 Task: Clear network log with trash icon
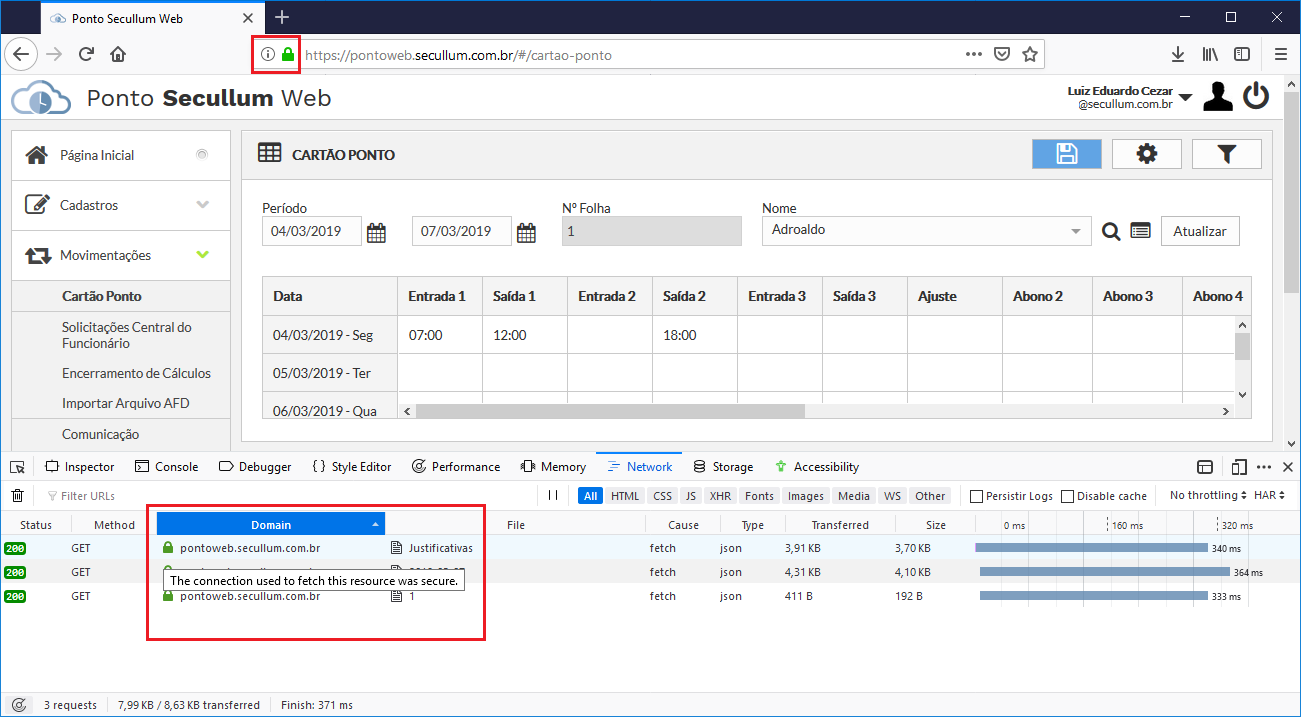coord(17,496)
